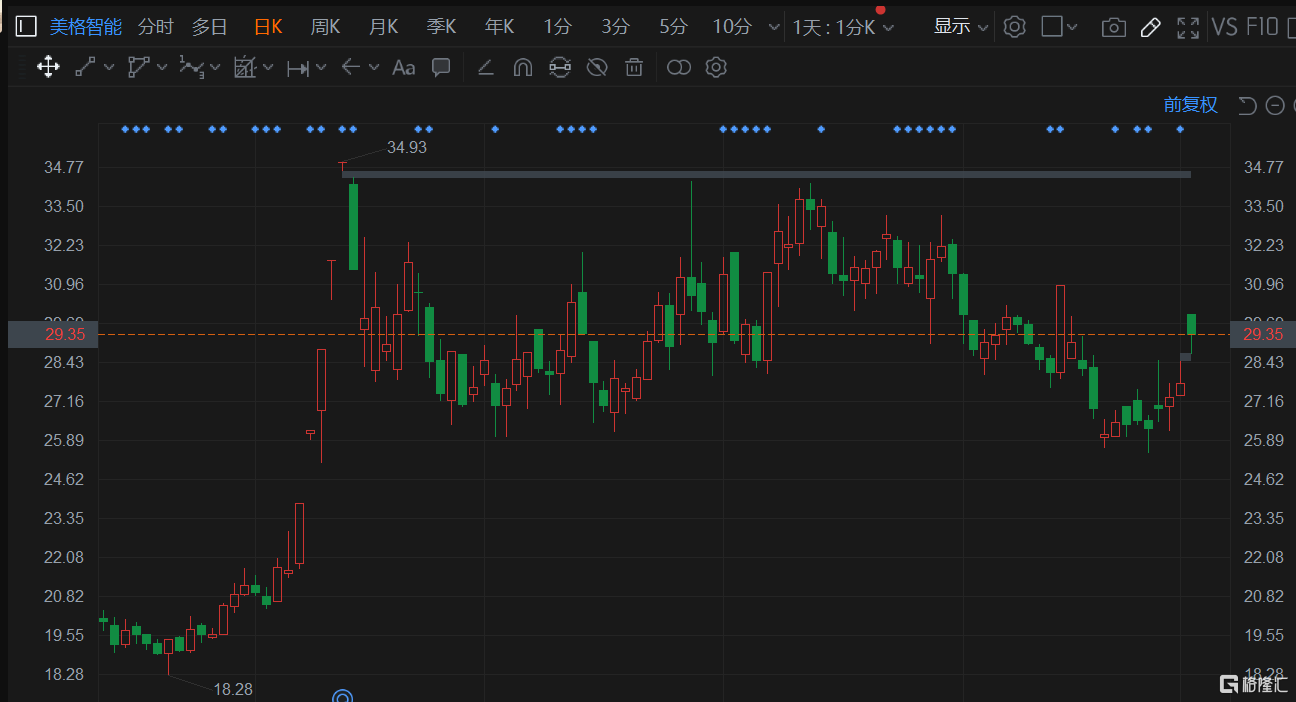Select the trend line drawing tool
Image resolution: width=1296 pixels, height=702 pixels.
point(86,67)
